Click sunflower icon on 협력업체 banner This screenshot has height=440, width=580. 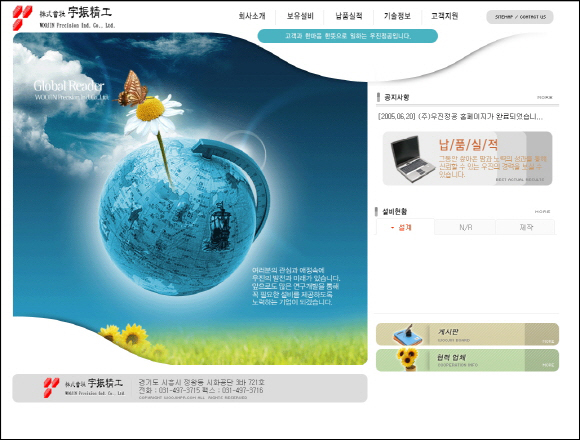coord(407,359)
